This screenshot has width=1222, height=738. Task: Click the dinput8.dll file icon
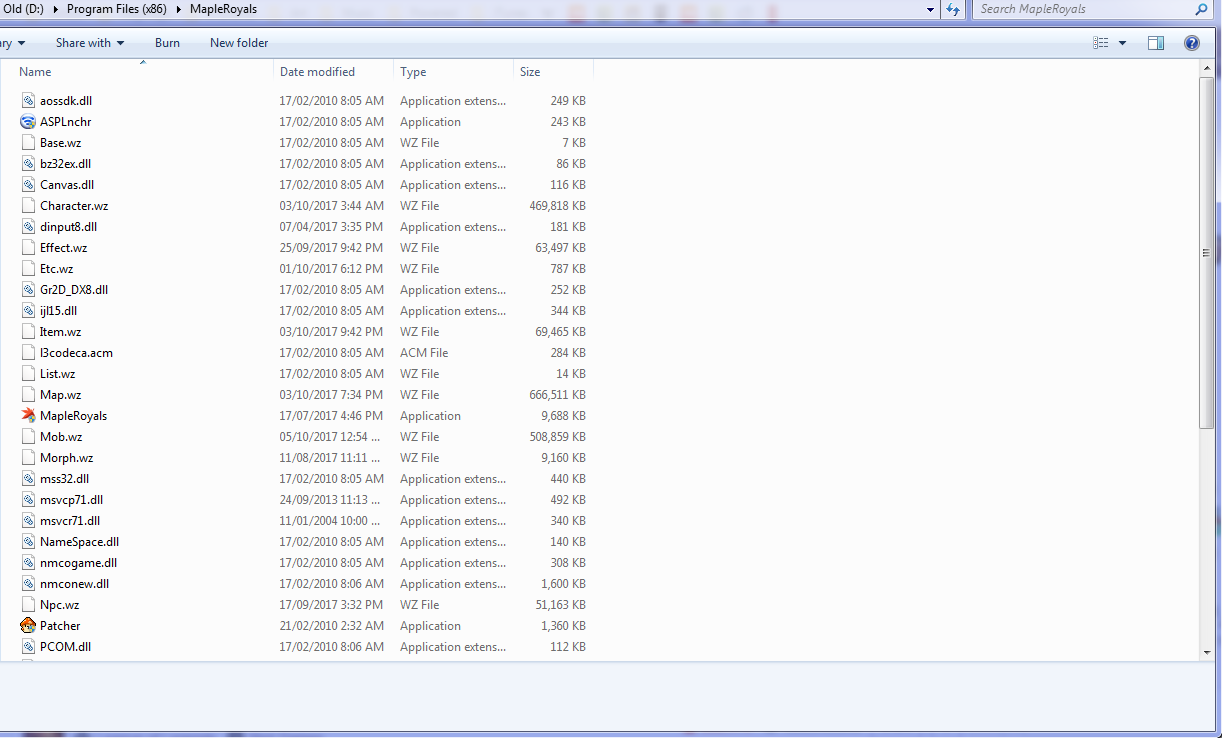[28, 227]
